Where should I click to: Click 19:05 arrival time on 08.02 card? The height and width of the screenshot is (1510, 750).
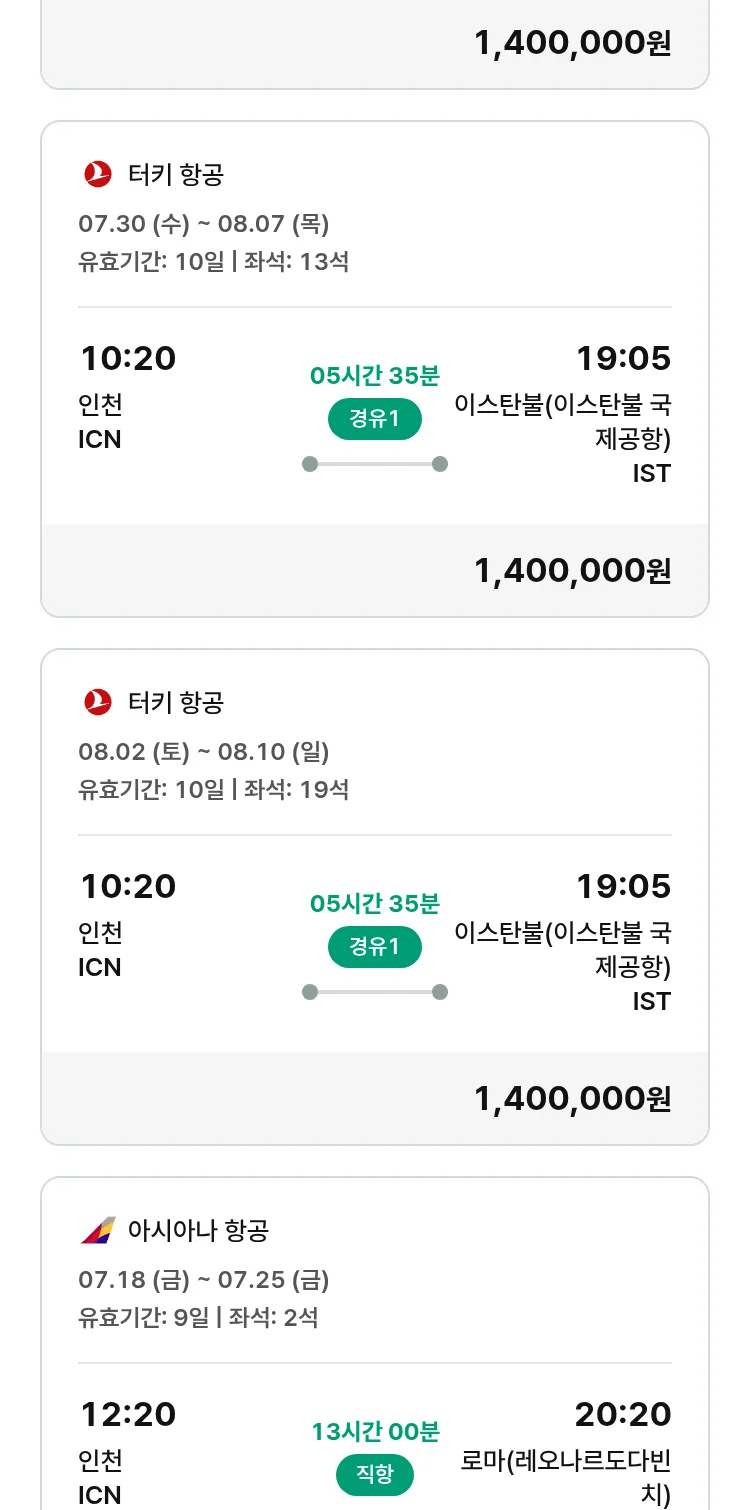tap(623, 886)
